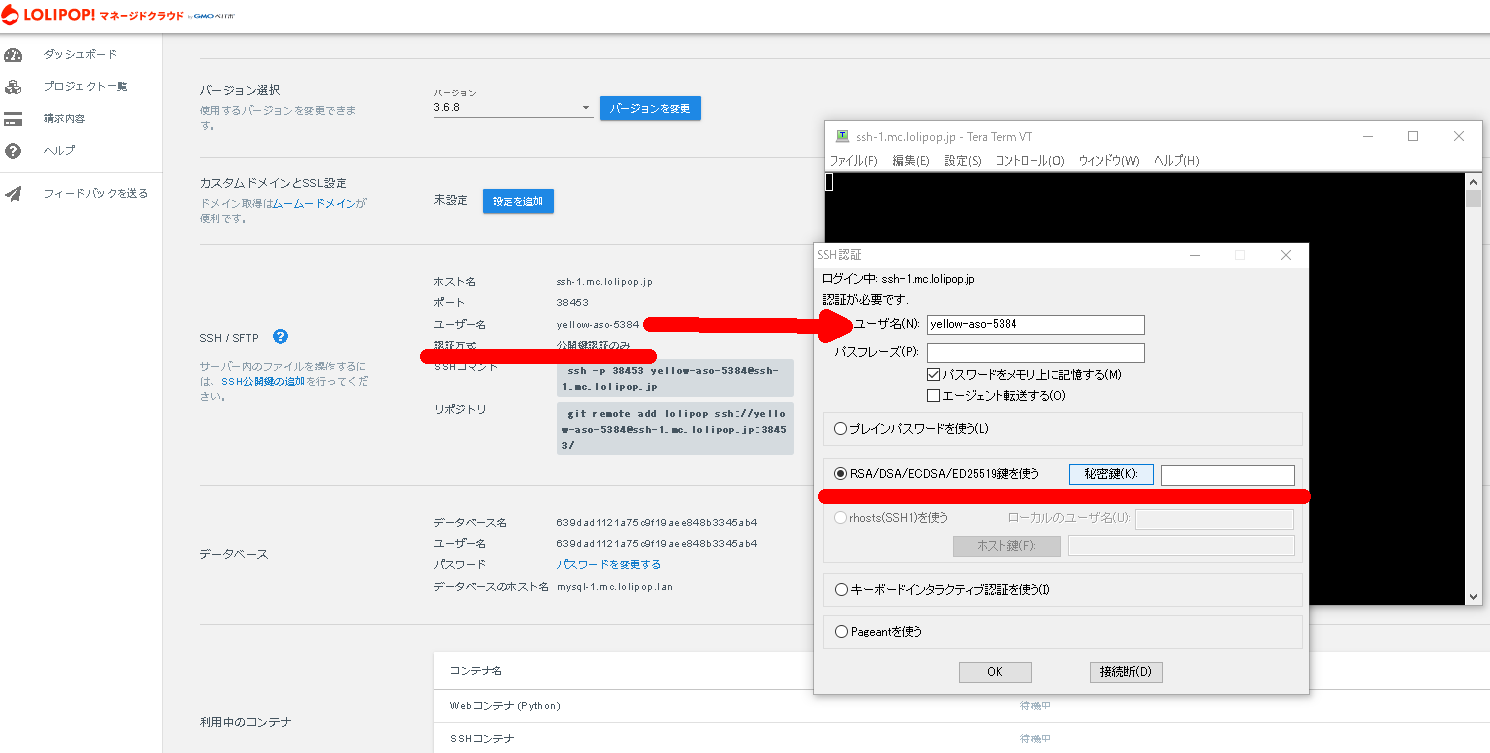Open the バージョン 3.6.8 dropdown
The height and width of the screenshot is (753, 1490).
[x=513, y=107]
